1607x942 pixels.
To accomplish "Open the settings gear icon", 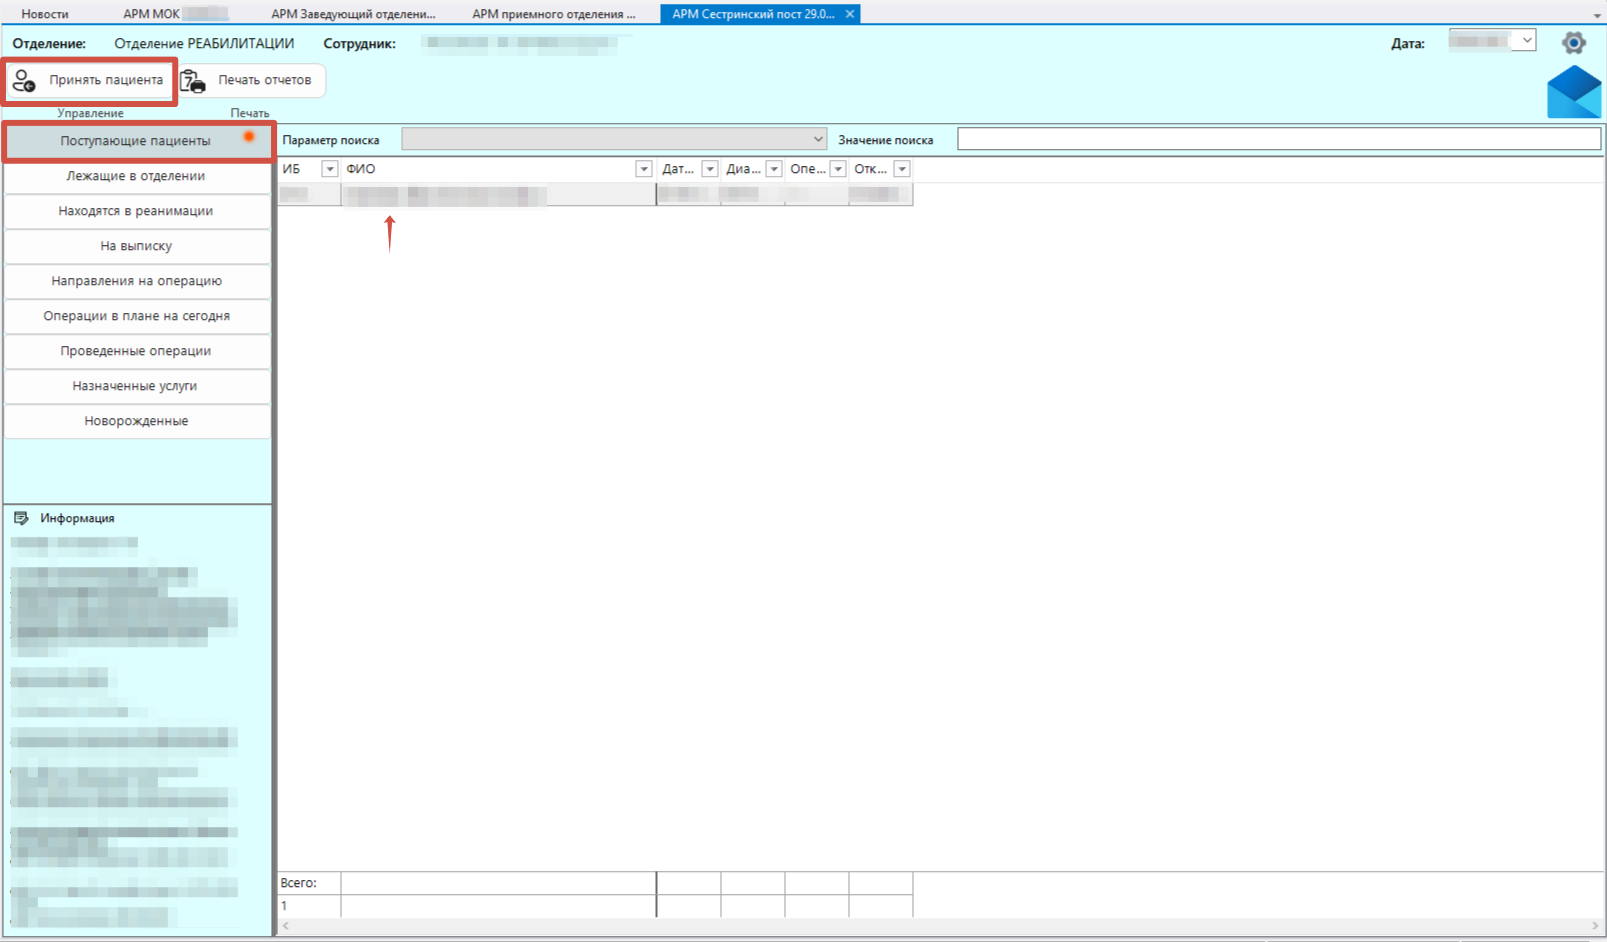I will pos(1573,43).
